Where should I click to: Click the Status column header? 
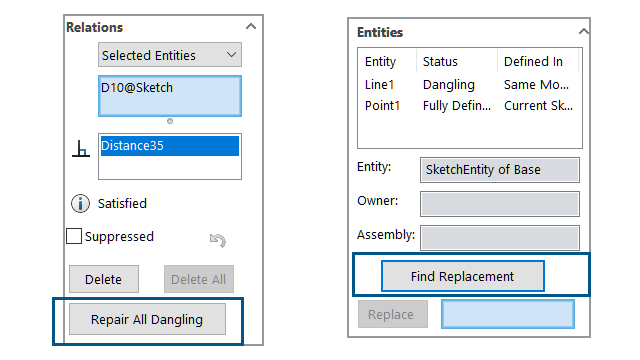coord(440,61)
